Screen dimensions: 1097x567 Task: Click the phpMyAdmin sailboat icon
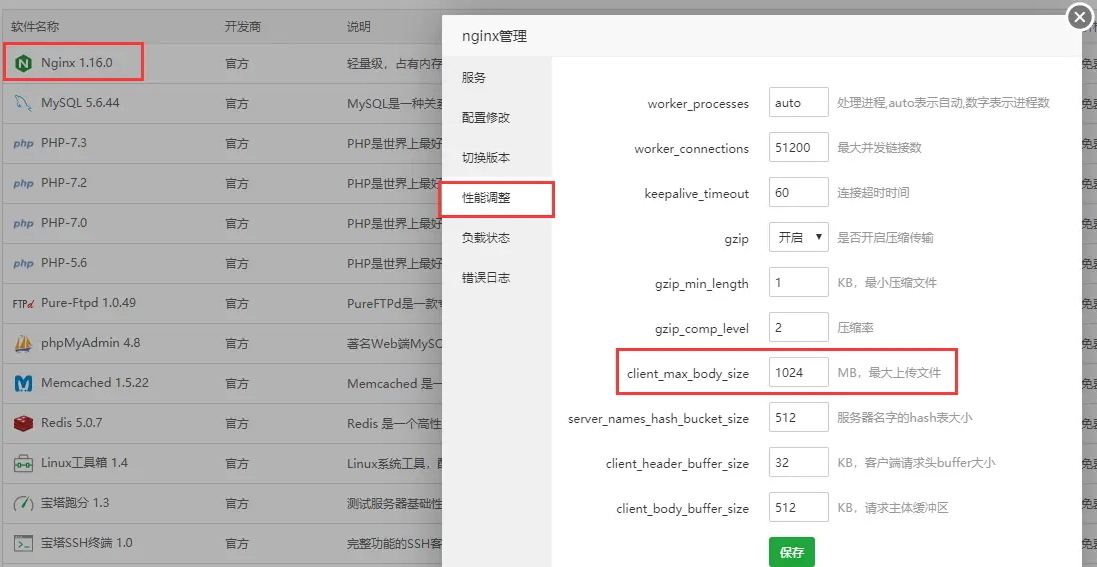point(23,343)
